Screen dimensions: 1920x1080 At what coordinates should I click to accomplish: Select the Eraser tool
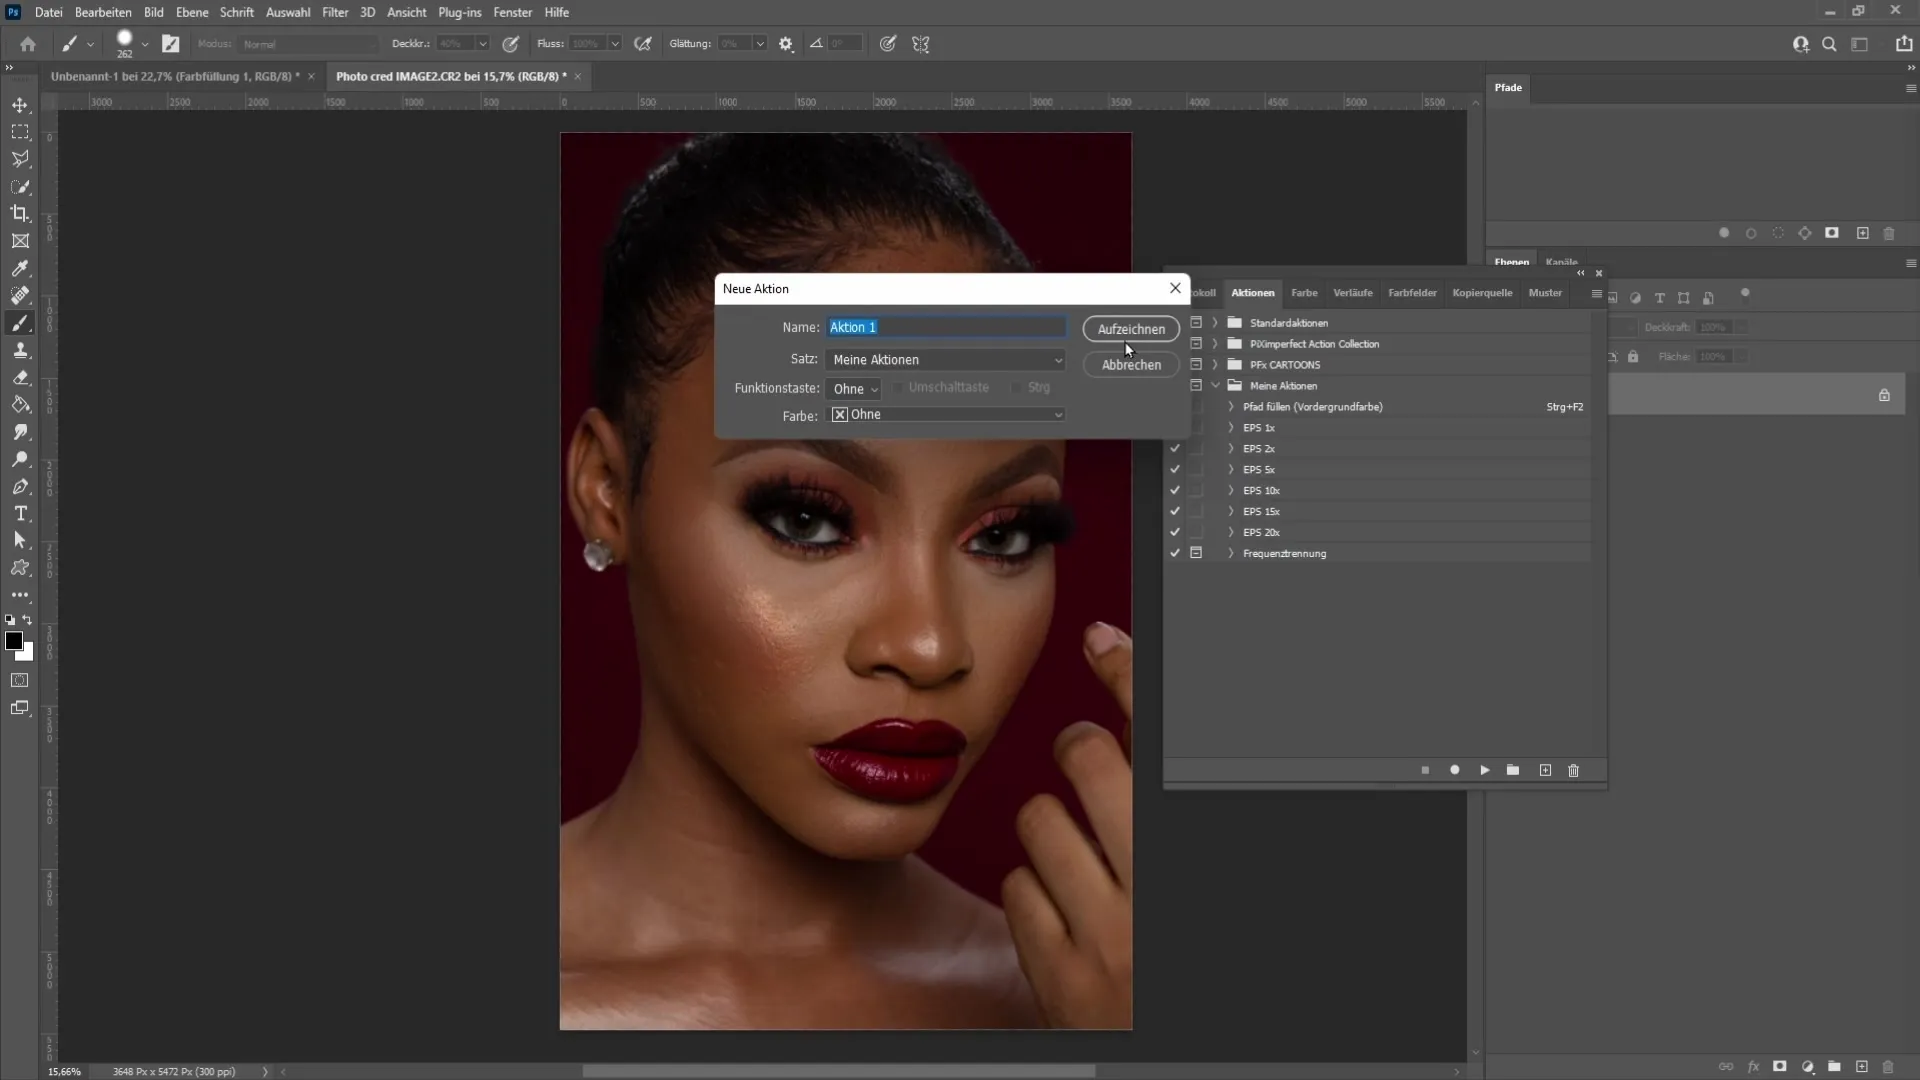pyautogui.click(x=20, y=378)
